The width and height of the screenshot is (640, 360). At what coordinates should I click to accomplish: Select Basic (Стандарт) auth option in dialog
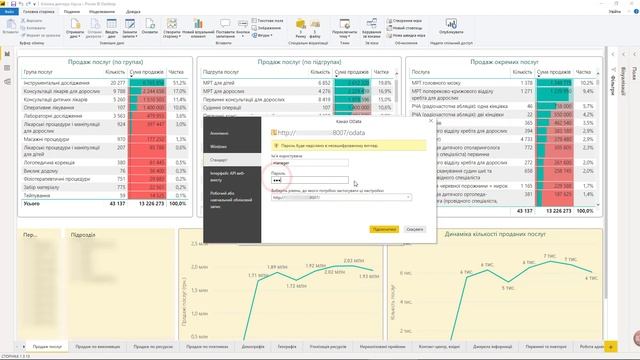point(232,160)
